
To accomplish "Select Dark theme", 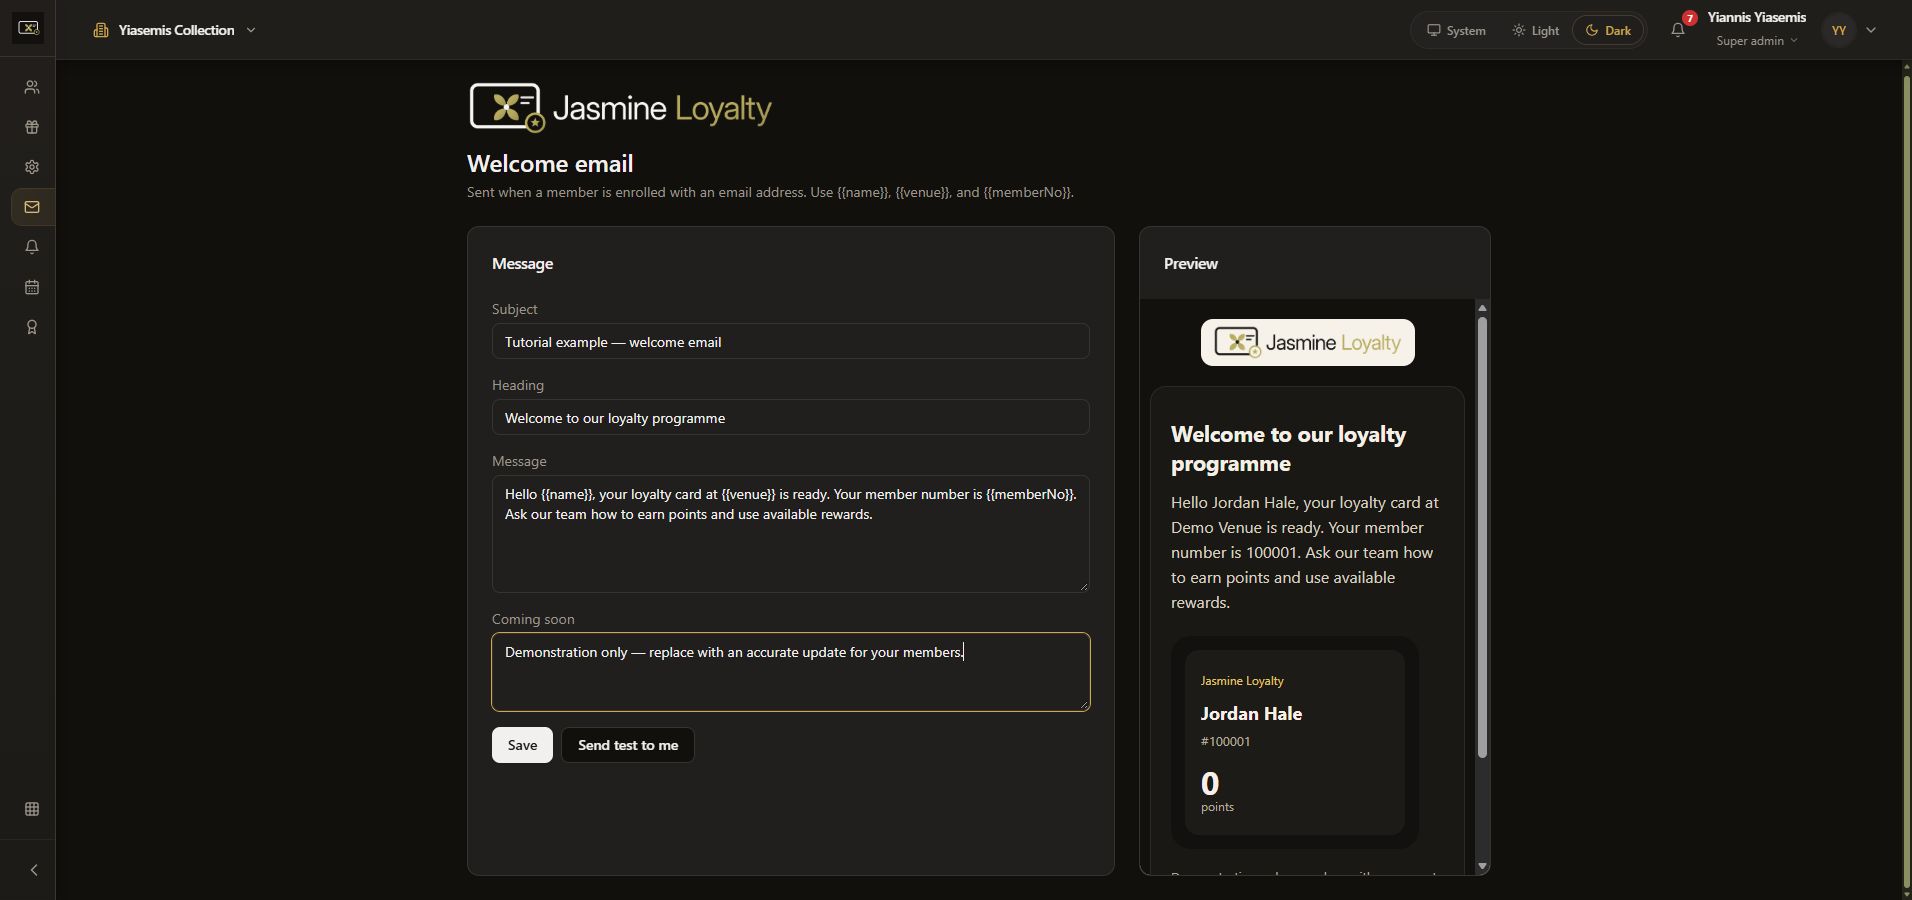I will (x=1608, y=30).
